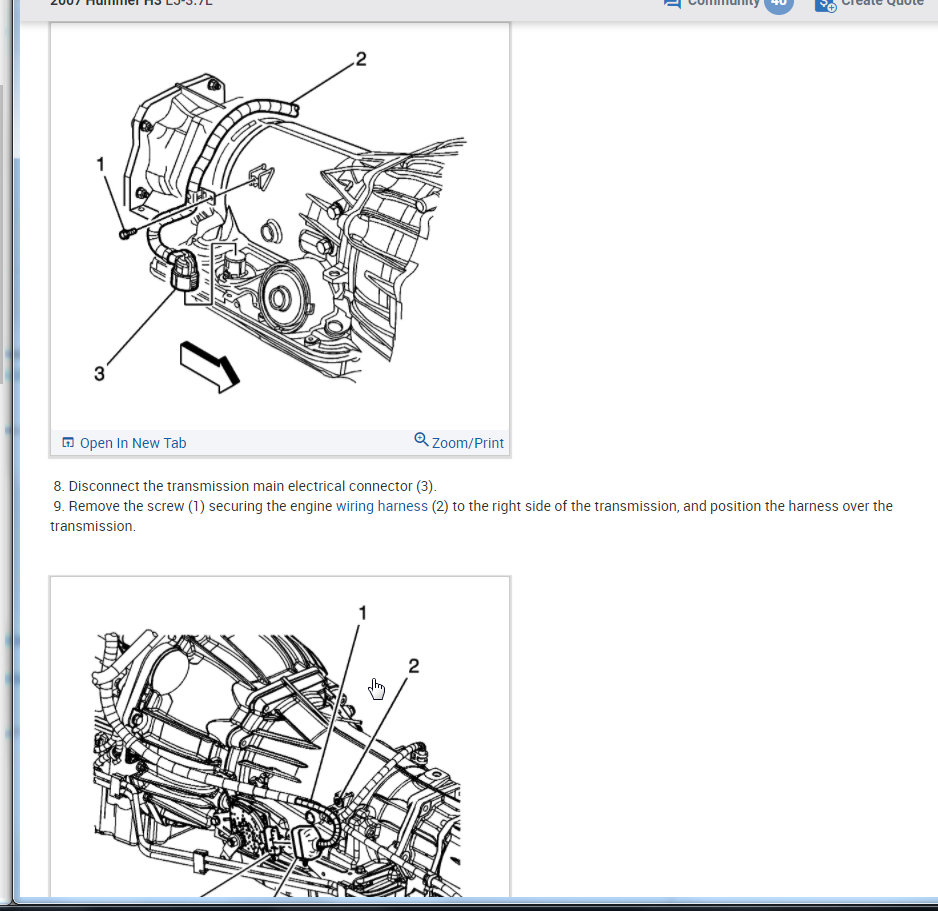This screenshot has height=911, width=938.
Task: Click the Community chat bubble icon
Action: click(672, 3)
